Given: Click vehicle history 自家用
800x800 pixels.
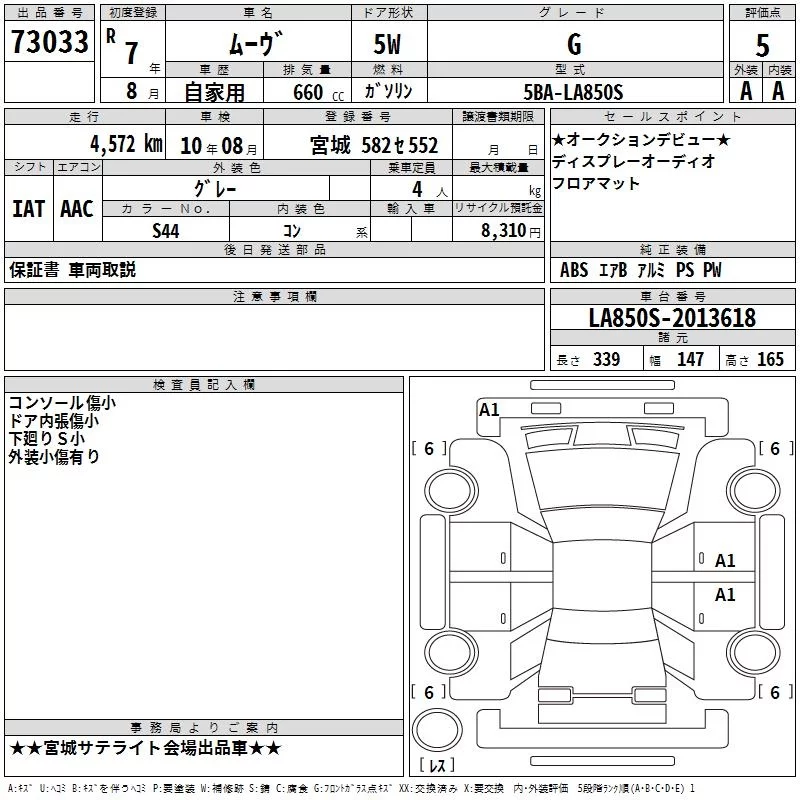Looking at the screenshot, I should 214,92.
